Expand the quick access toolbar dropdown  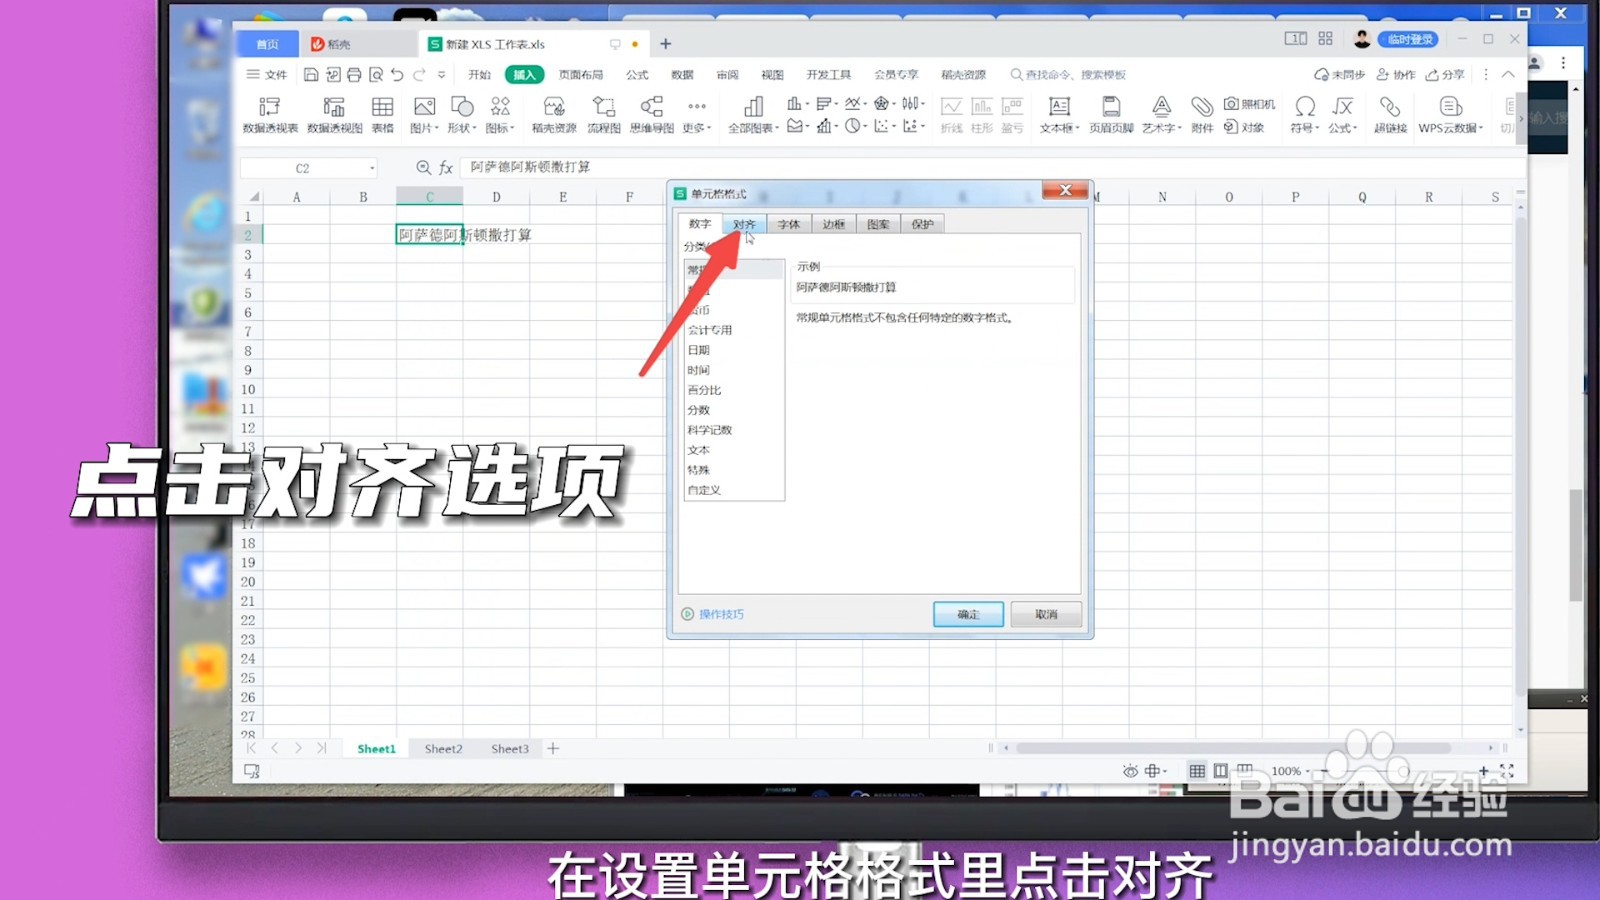(441, 75)
